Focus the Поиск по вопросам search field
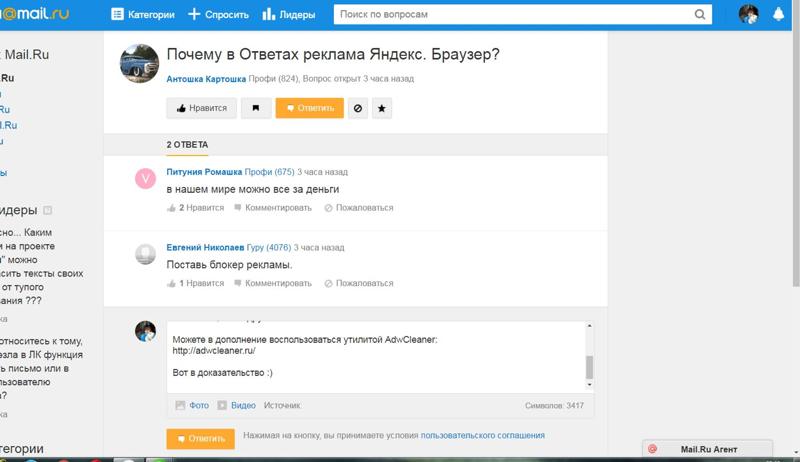Screen dimensions: 800x462 point(513,14)
